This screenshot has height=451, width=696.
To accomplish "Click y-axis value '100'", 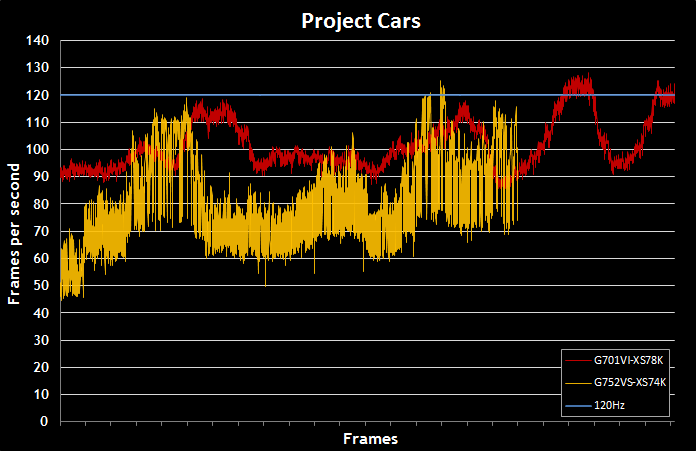I will click(37, 149).
